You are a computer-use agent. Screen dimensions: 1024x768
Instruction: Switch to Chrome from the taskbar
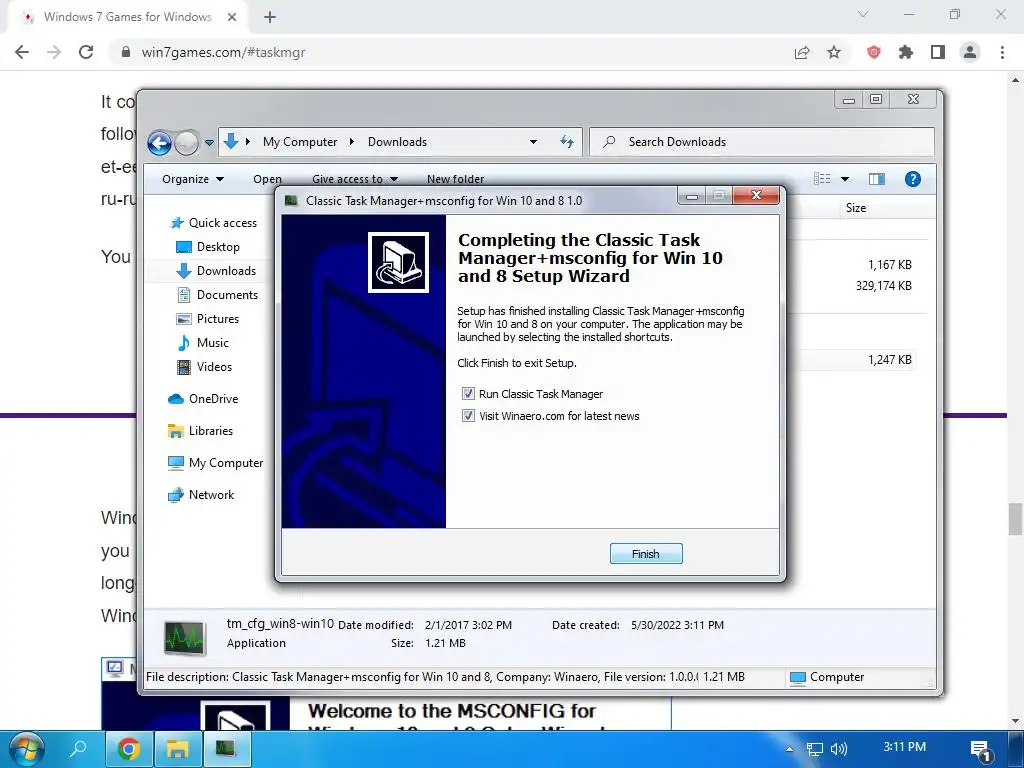tap(129, 748)
